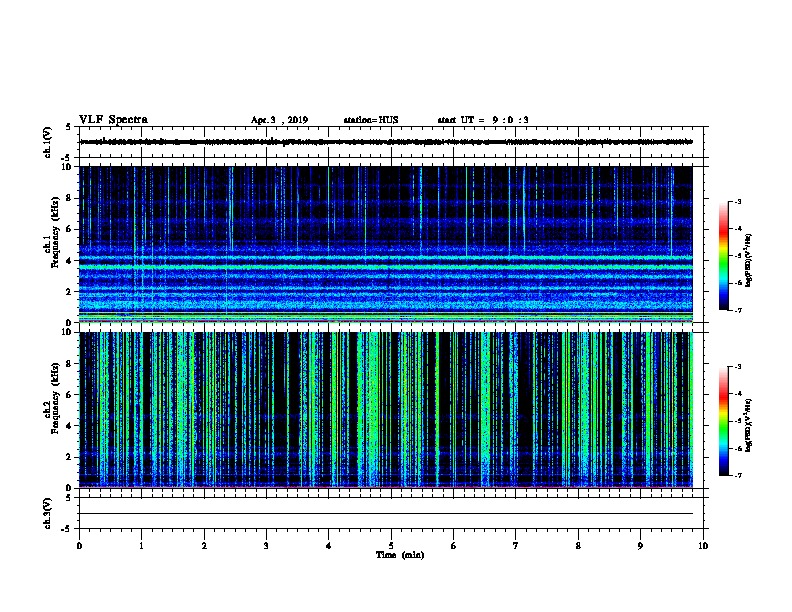This screenshot has height=612, width=792.
Task: Click the ch.1 colorbar log(PSD) label
Action: pyautogui.click(x=749, y=260)
